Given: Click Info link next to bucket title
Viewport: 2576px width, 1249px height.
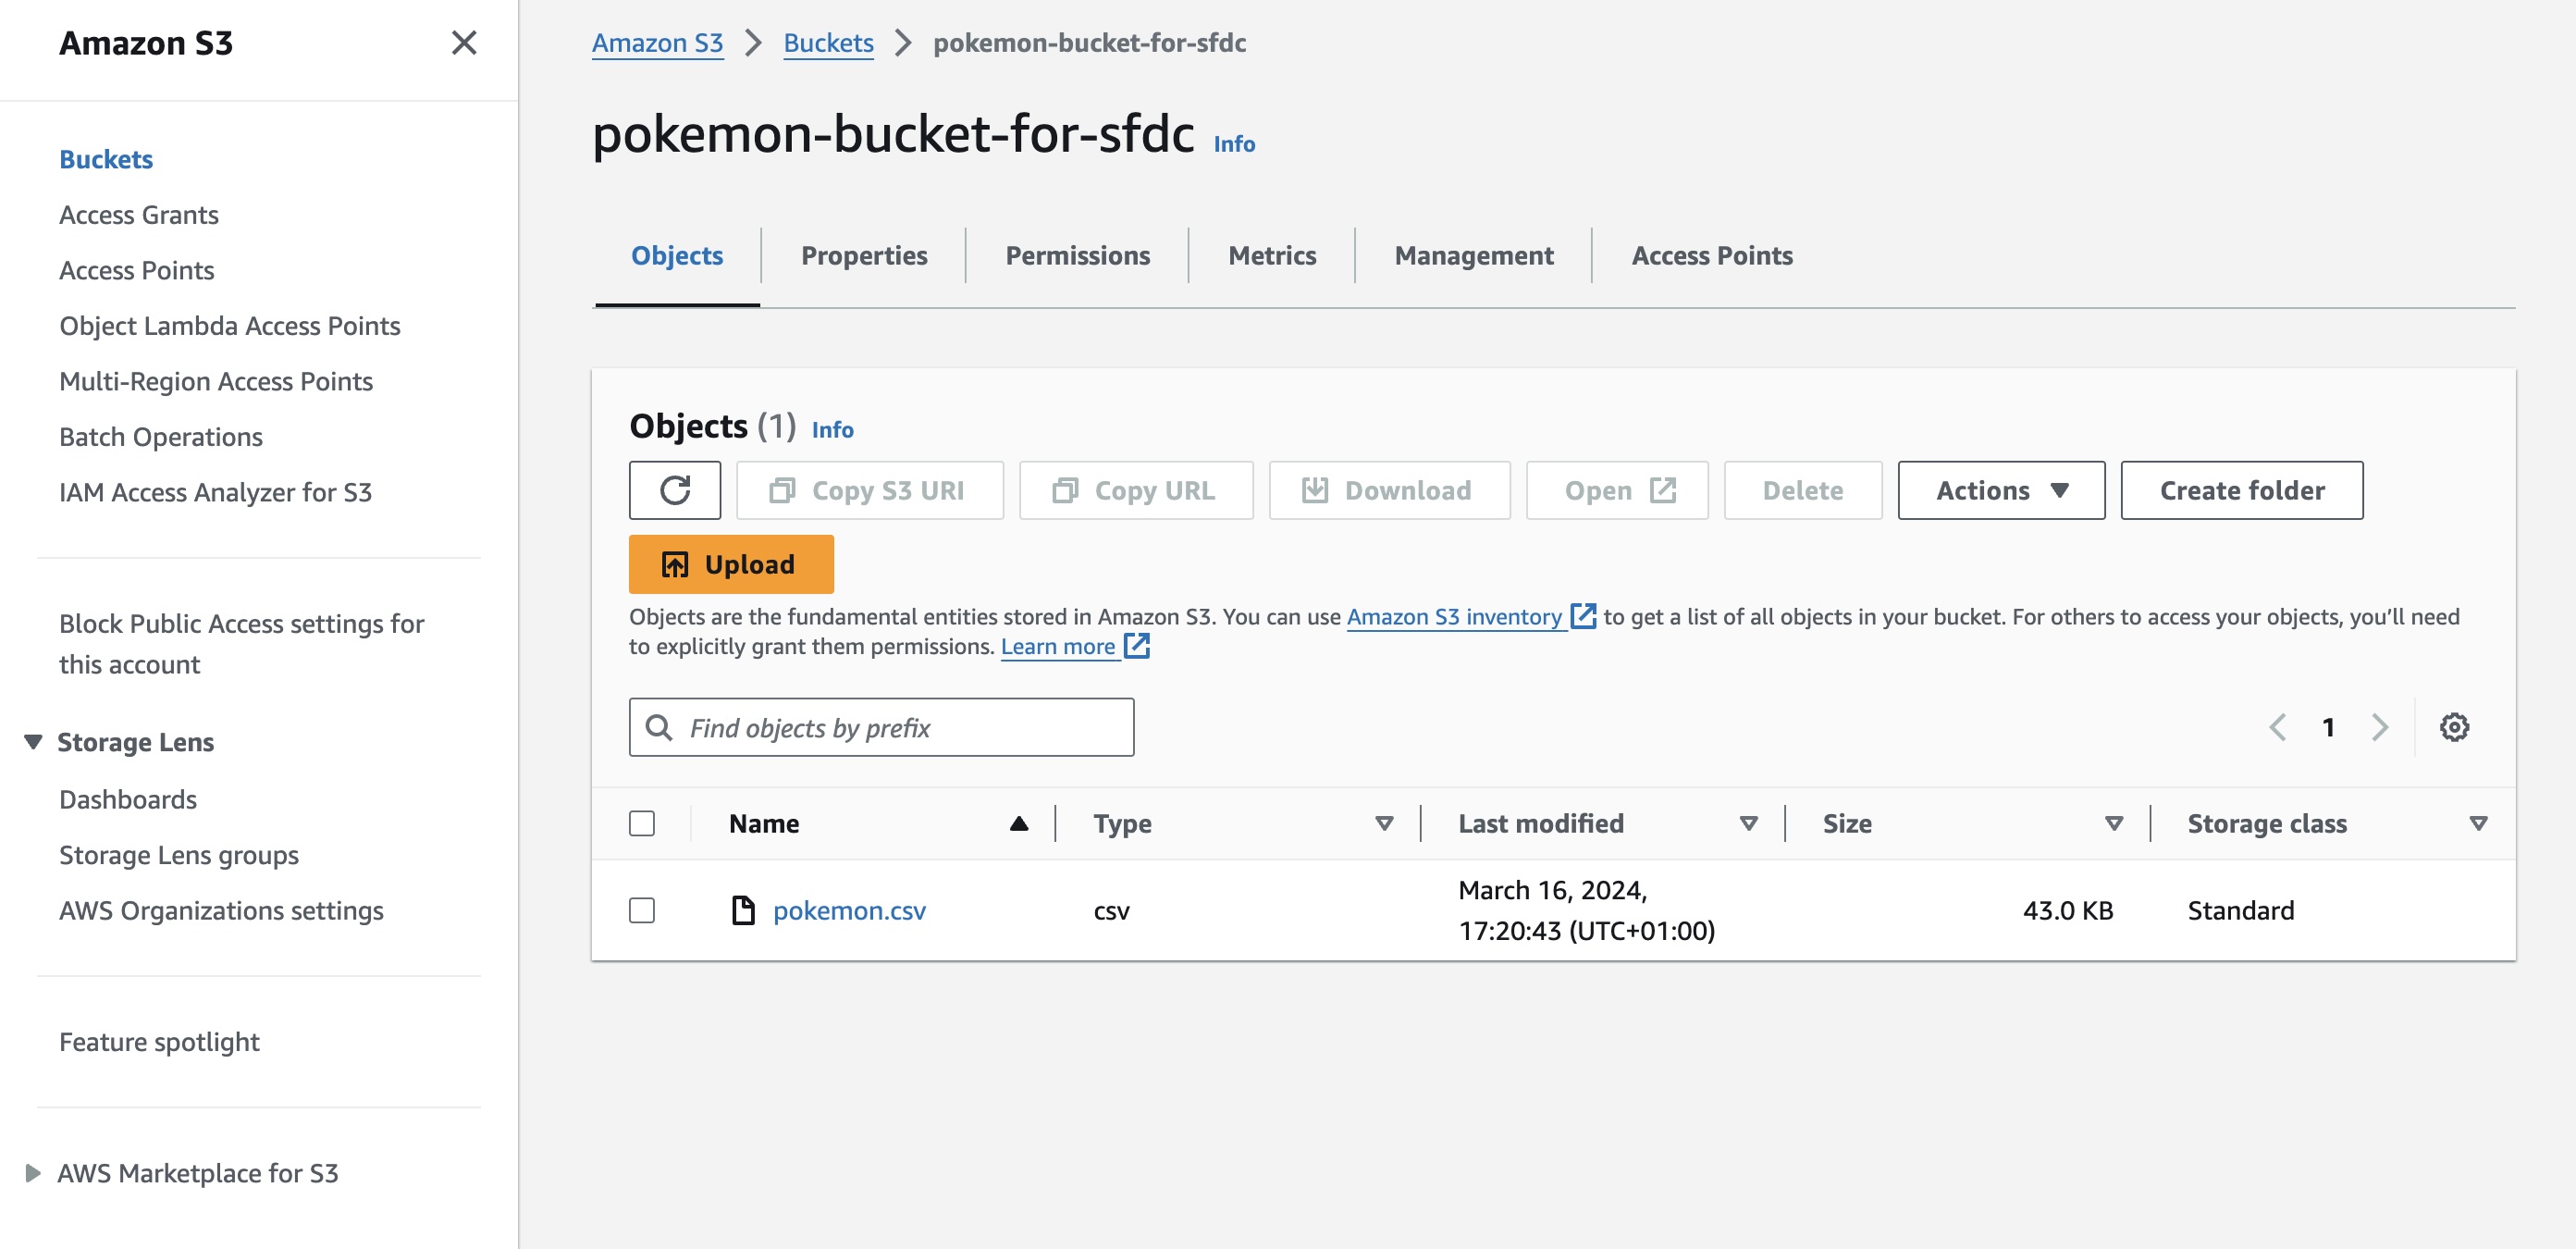Looking at the screenshot, I should 1234,144.
